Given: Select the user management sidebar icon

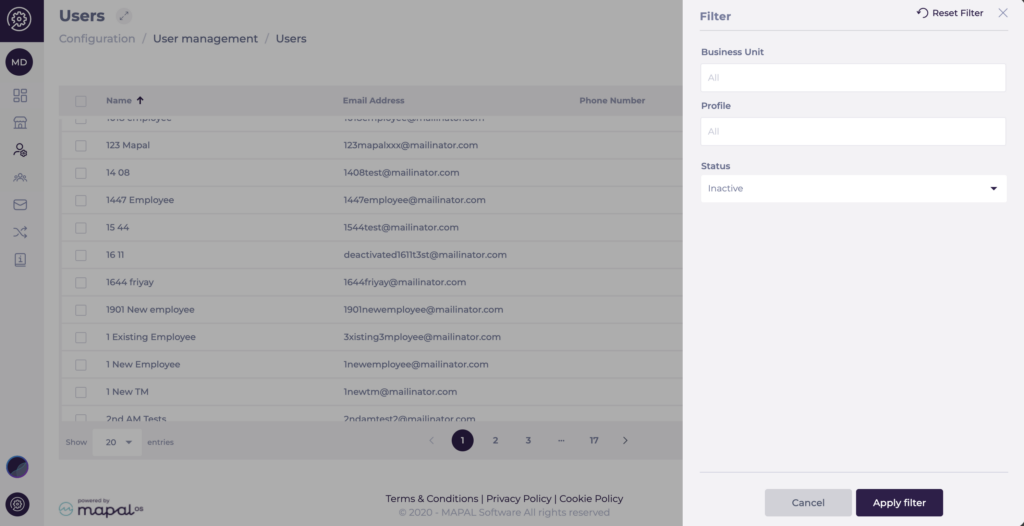Looking at the screenshot, I should pyautogui.click(x=20, y=150).
